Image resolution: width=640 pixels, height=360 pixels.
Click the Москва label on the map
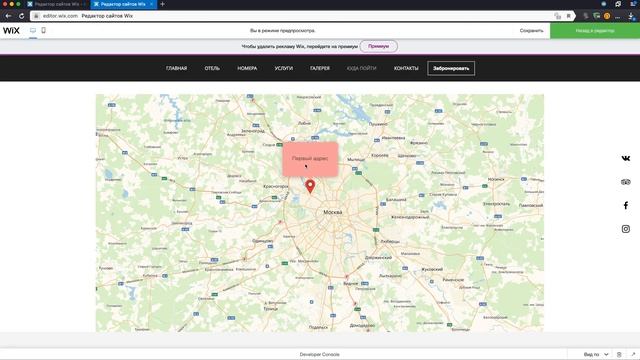pos(333,212)
